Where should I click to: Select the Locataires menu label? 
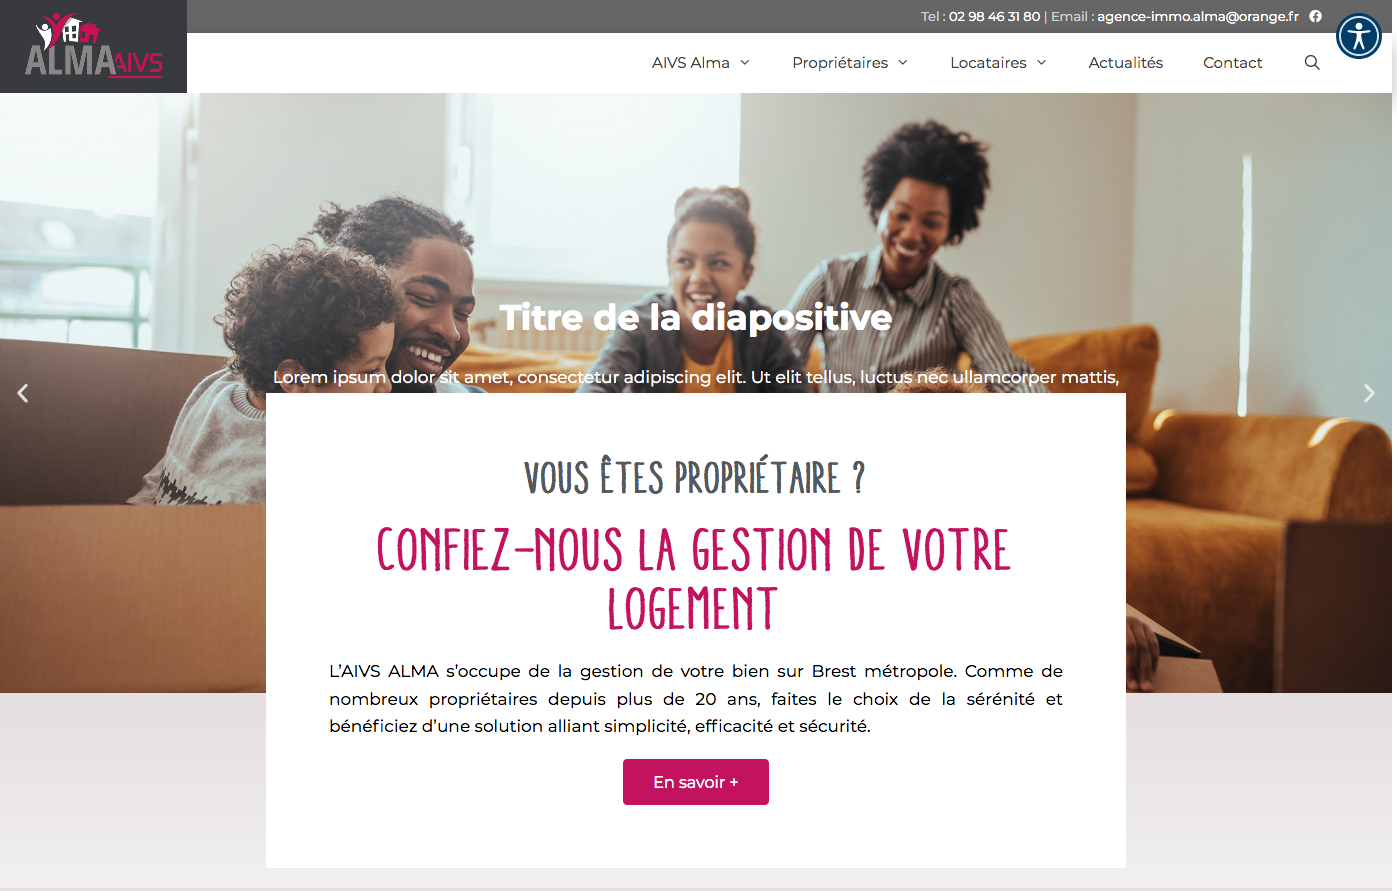tap(988, 62)
